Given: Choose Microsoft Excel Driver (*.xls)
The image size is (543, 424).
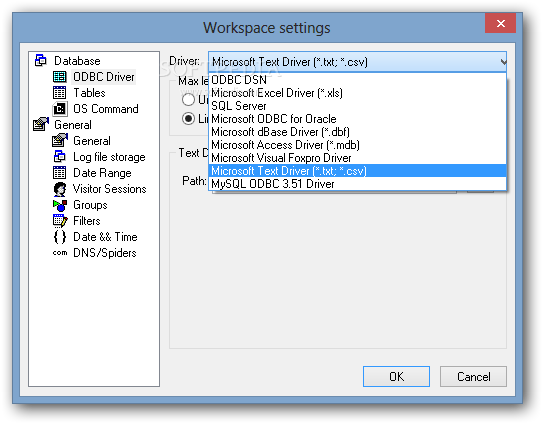Looking at the screenshot, I should [x=357, y=93].
